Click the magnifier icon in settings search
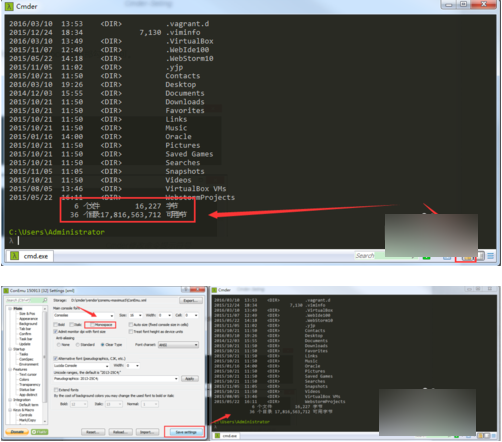This screenshot has height=442, width=502. click(x=45, y=300)
